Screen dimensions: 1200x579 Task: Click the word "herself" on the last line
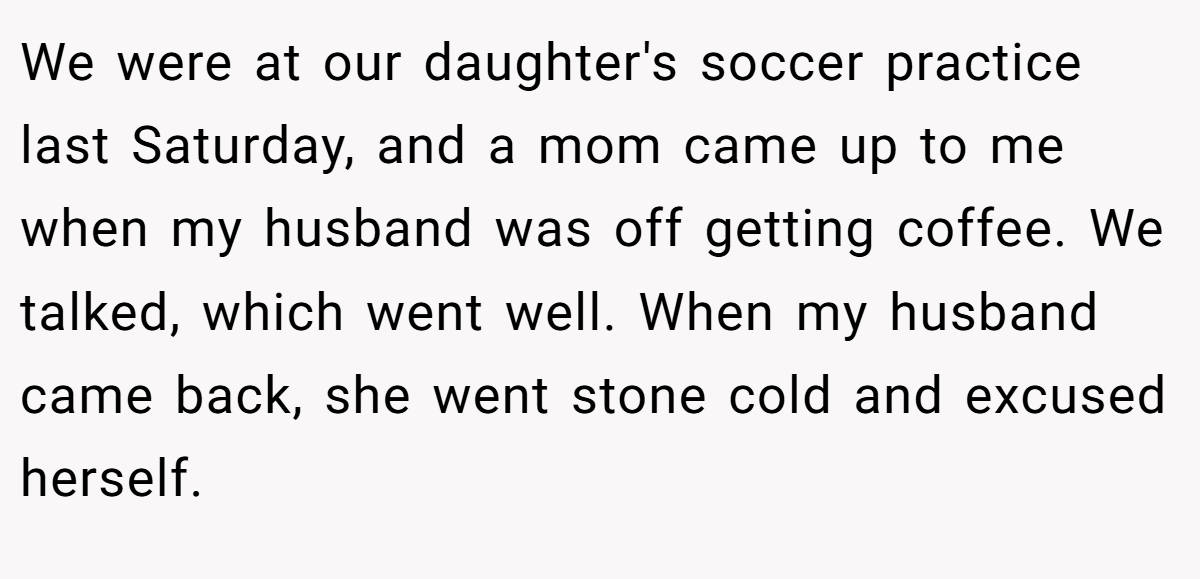tap(104, 479)
